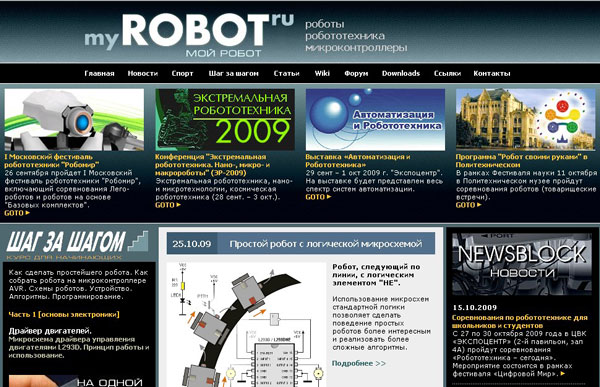The height and width of the screenshot is (387, 600).
Task: Click the робототехника tagline in header
Action: [345, 36]
